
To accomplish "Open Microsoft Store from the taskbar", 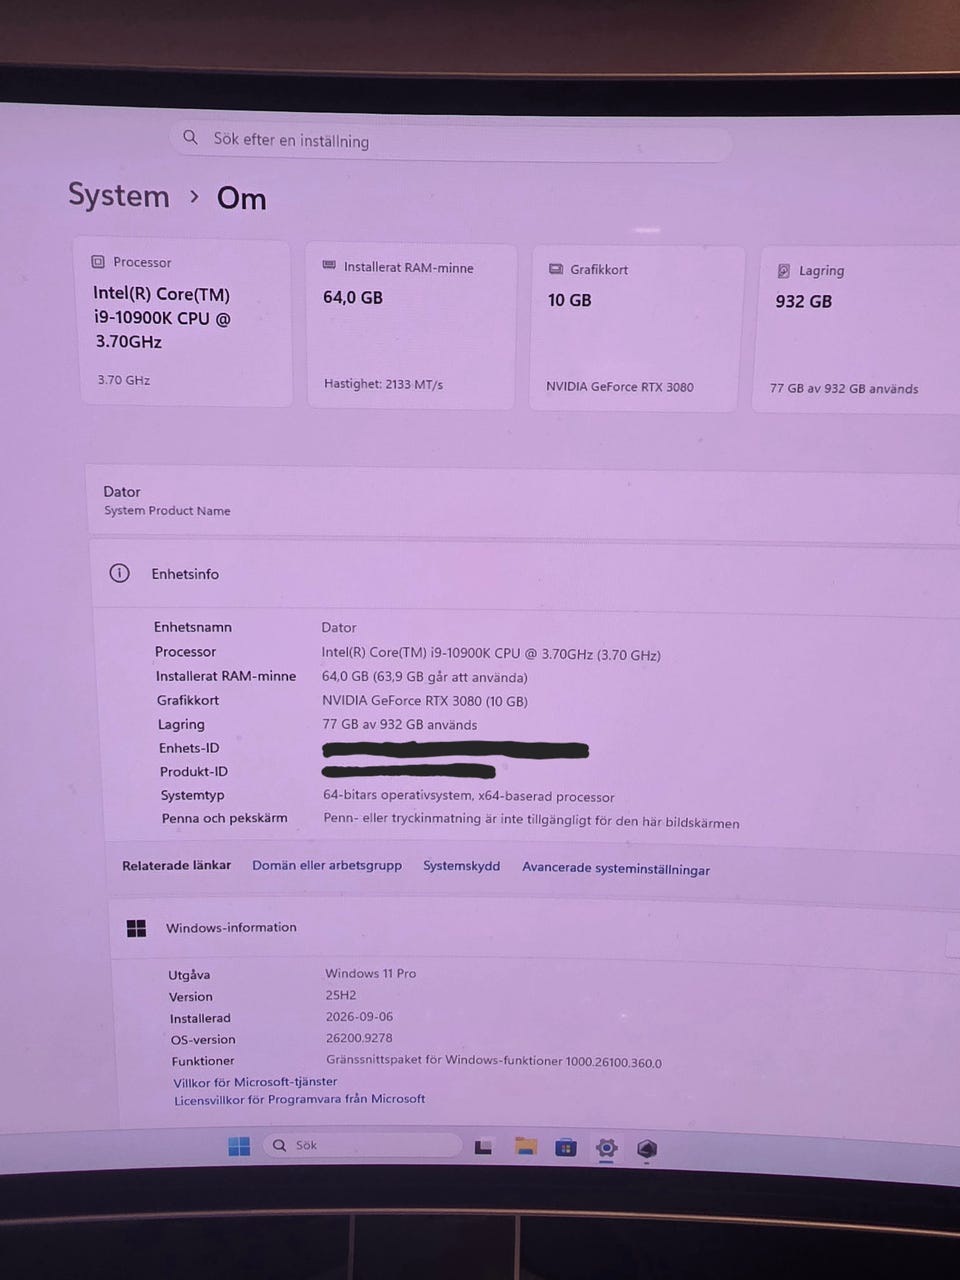I will pyautogui.click(x=566, y=1148).
